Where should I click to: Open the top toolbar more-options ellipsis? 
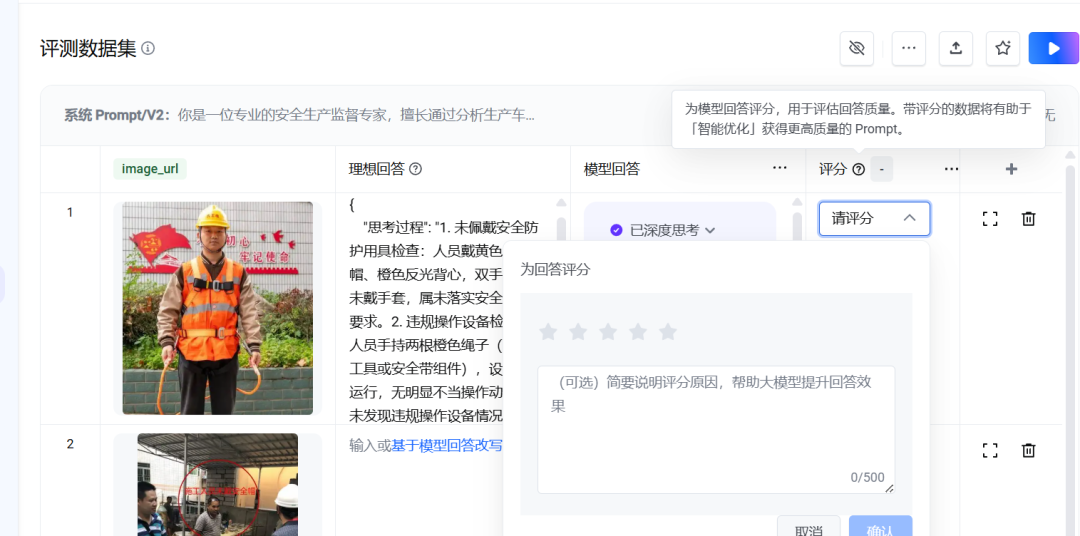908,48
